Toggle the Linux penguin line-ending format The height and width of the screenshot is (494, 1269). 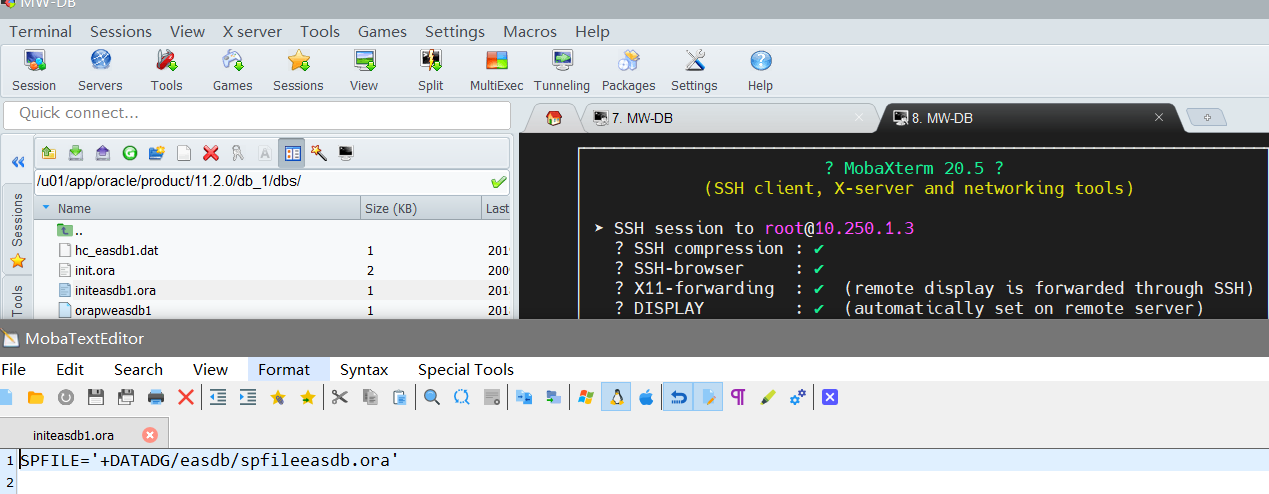(x=616, y=397)
